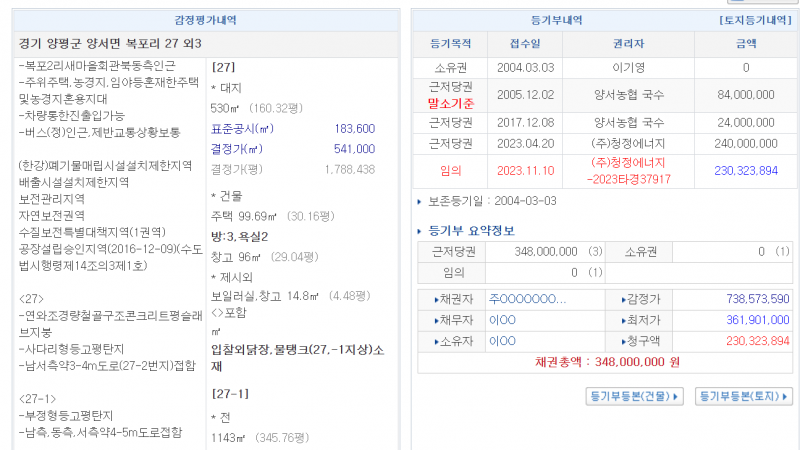Click the 등기부등본(토지) button
The width and height of the screenshot is (800, 450).
[743, 397]
